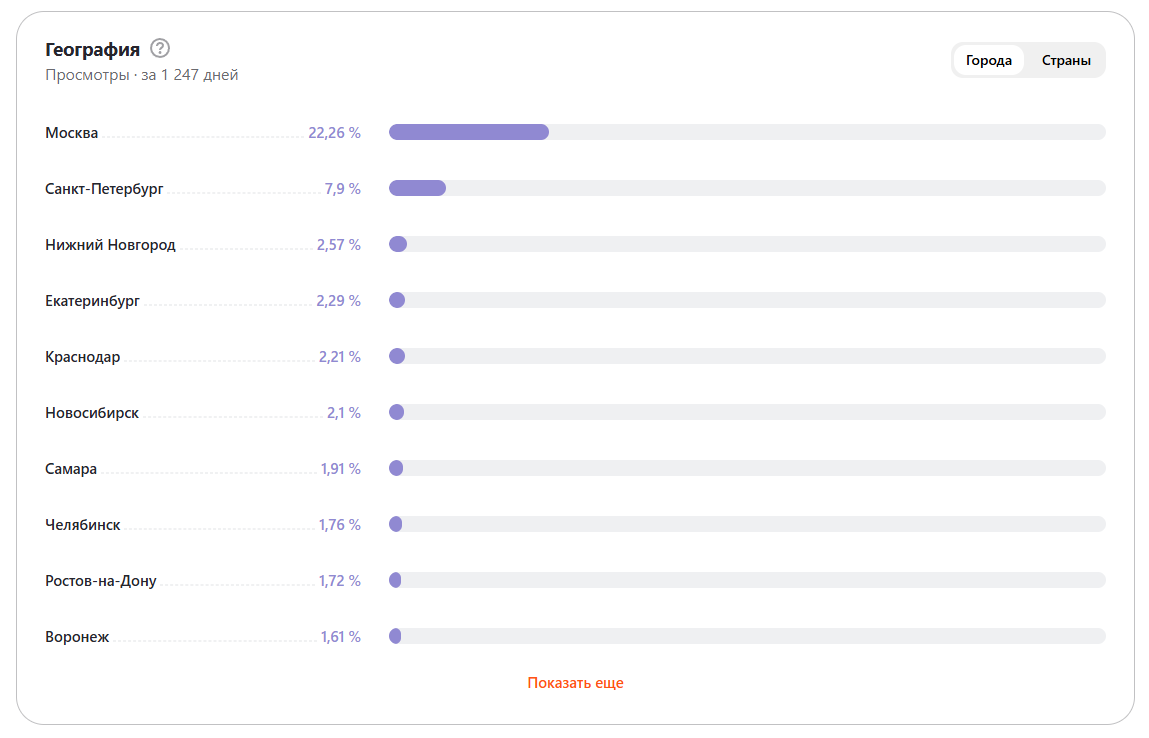The height and width of the screenshot is (738, 1149).
Task: Click the Показать еще link
Action: pos(575,683)
